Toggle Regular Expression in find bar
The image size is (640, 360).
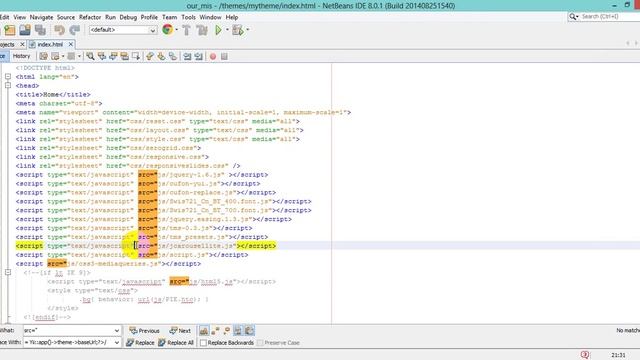(x=227, y=330)
